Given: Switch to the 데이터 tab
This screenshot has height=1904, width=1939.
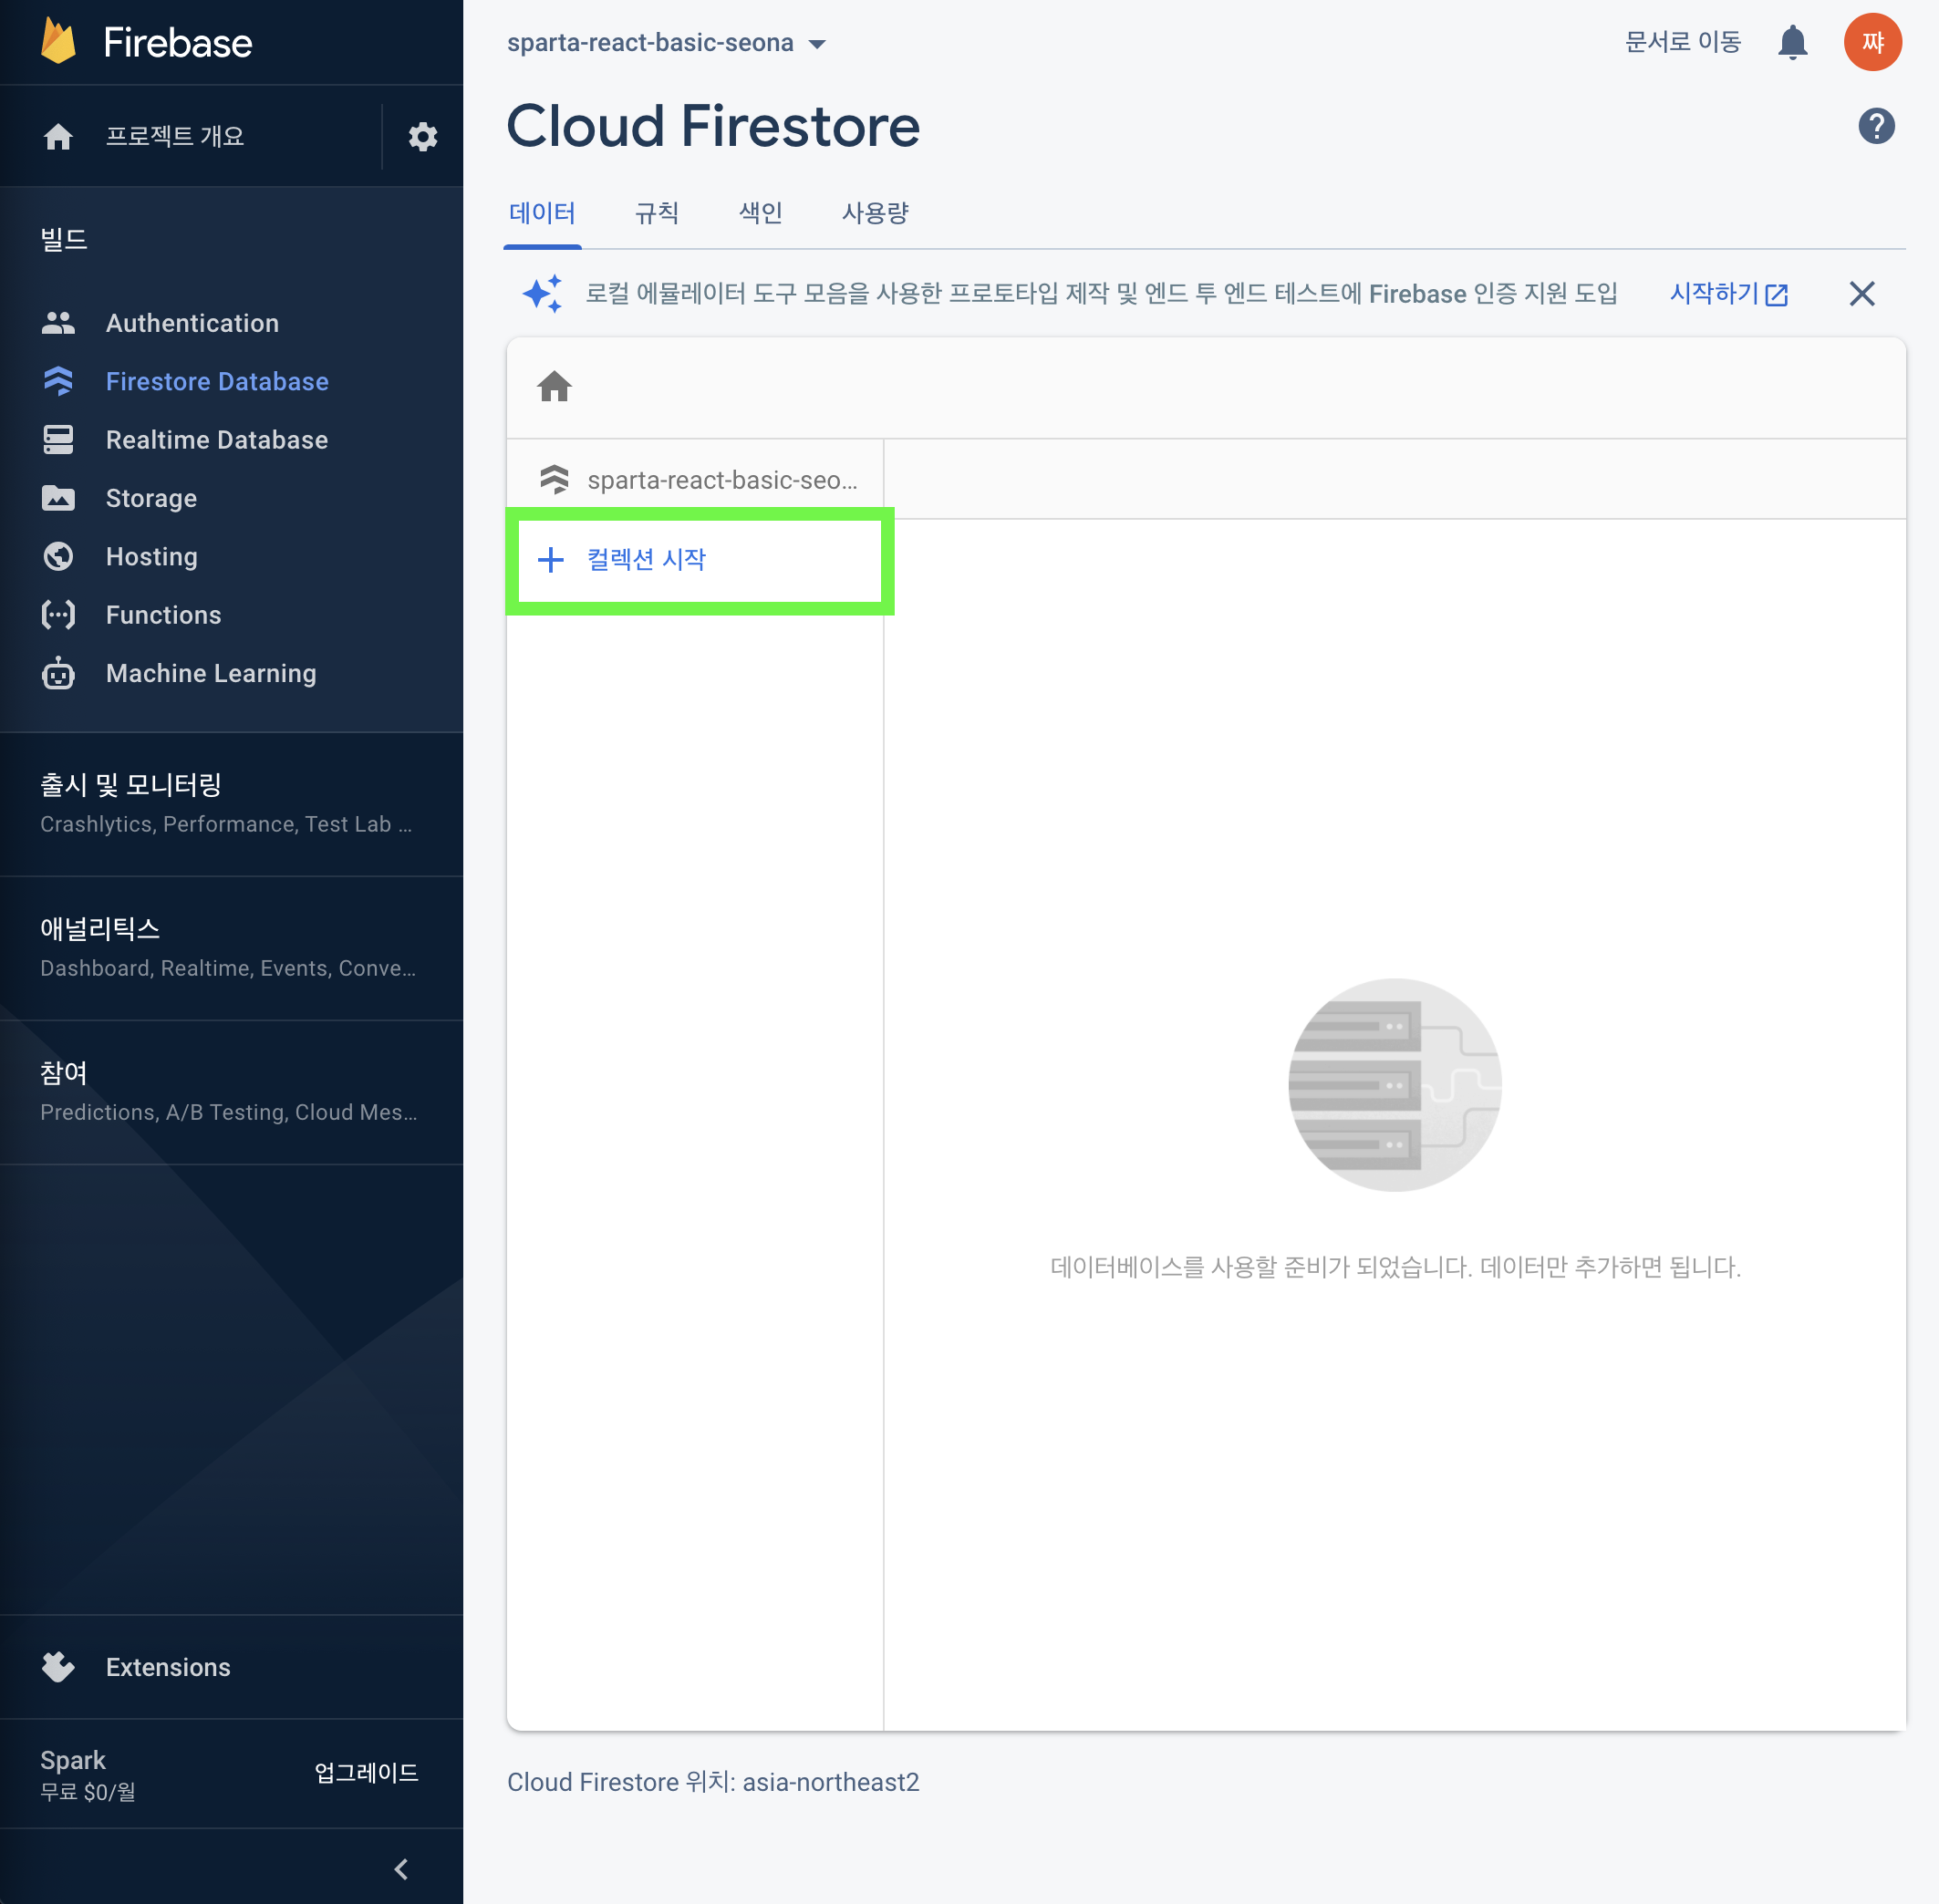Looking at the screenshot, I should 542,213.
